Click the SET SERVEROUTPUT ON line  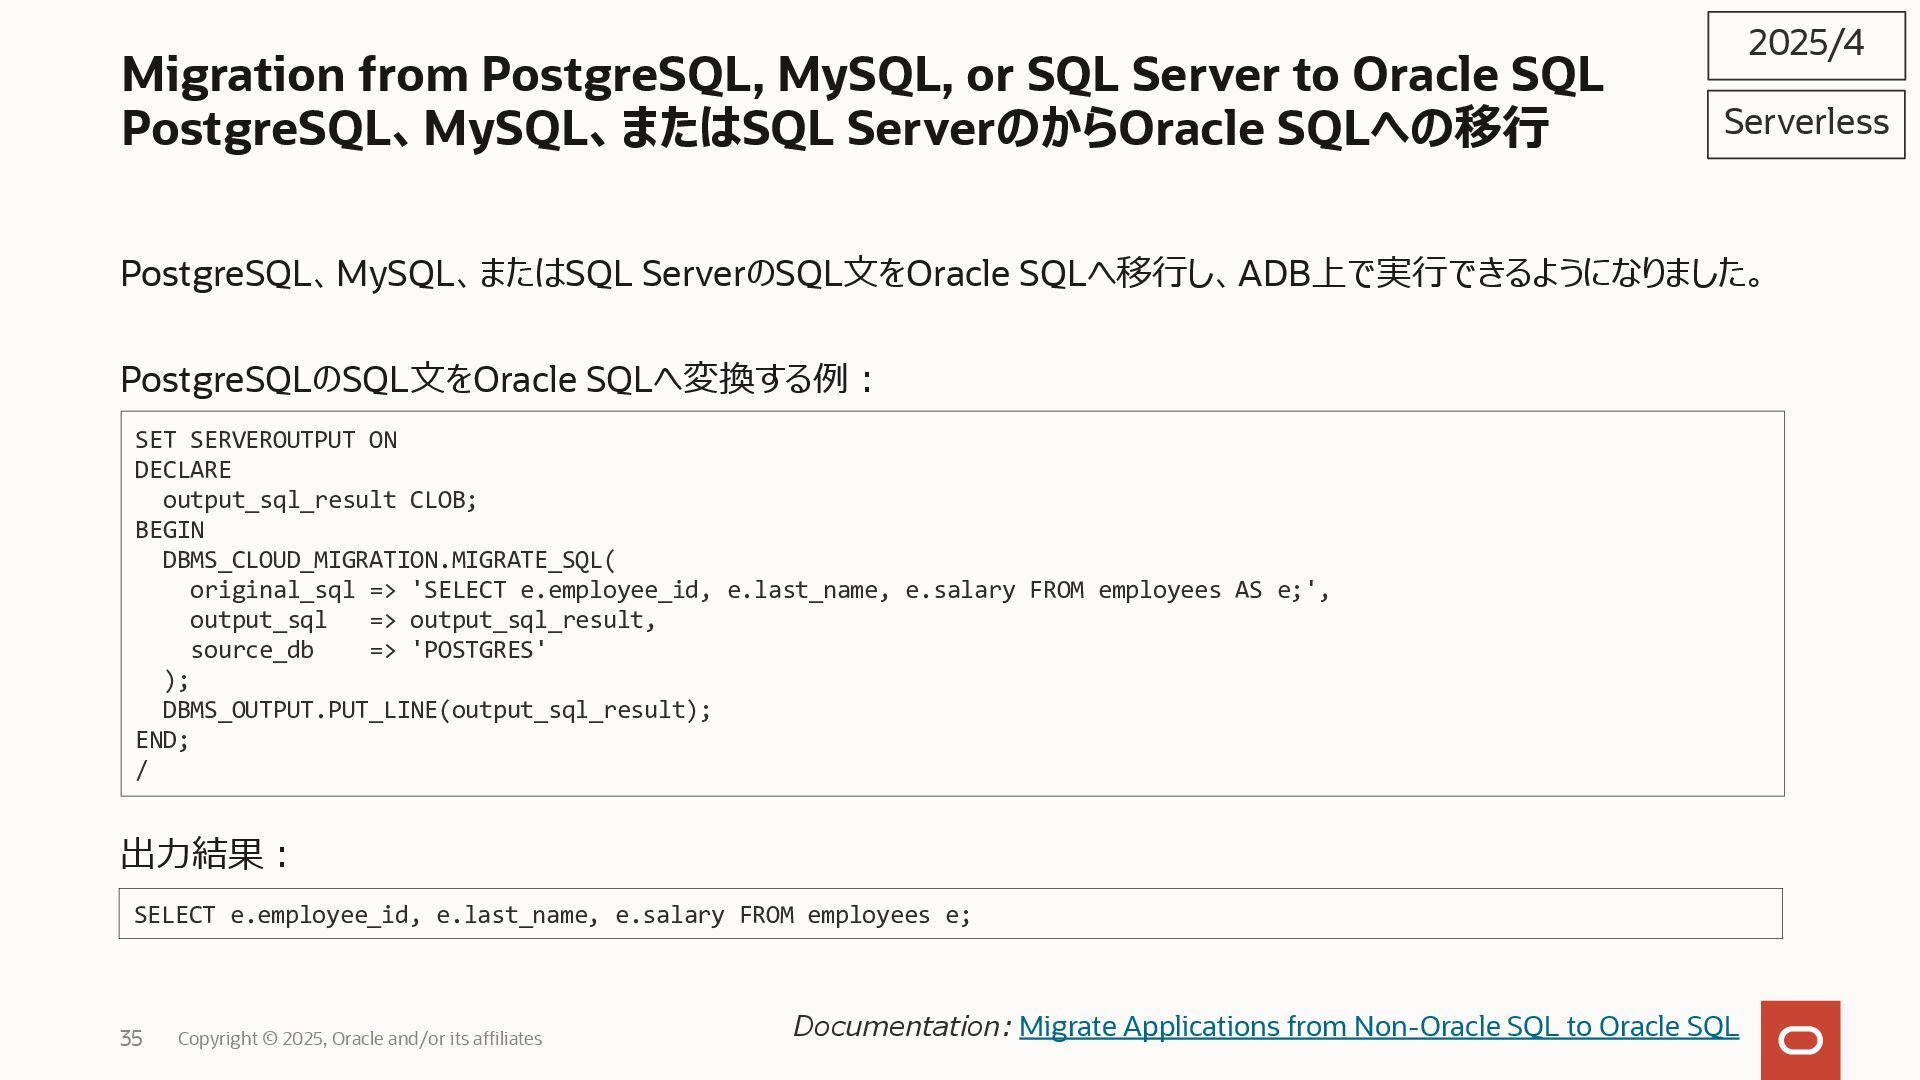266,440
